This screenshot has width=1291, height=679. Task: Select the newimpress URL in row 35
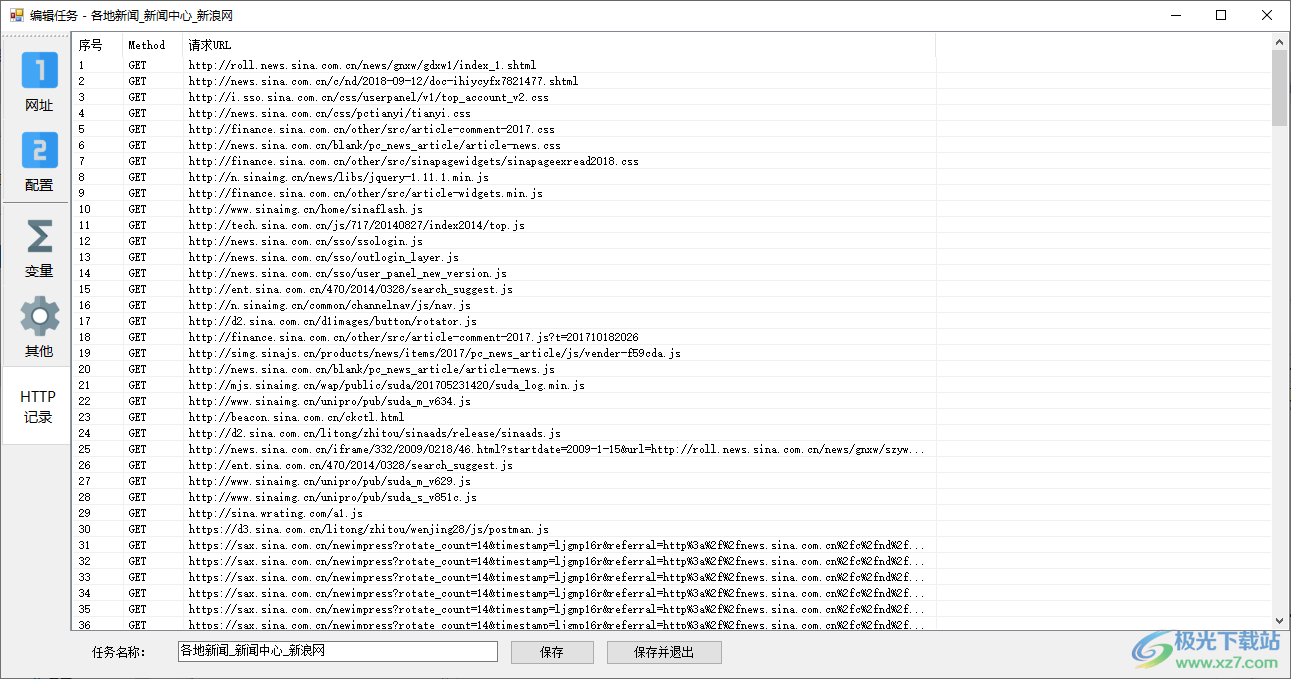click(x=556, y=609)
